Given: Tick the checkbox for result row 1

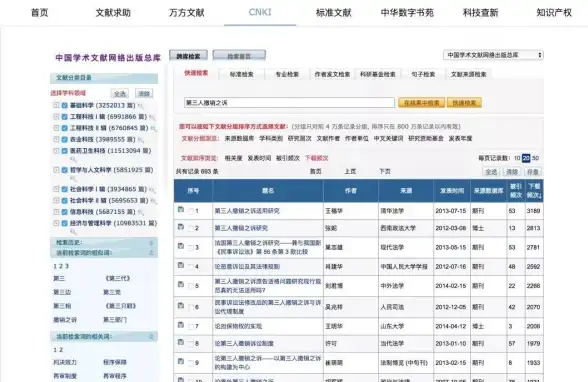Looking at the screenshot, I should point(190,211).
